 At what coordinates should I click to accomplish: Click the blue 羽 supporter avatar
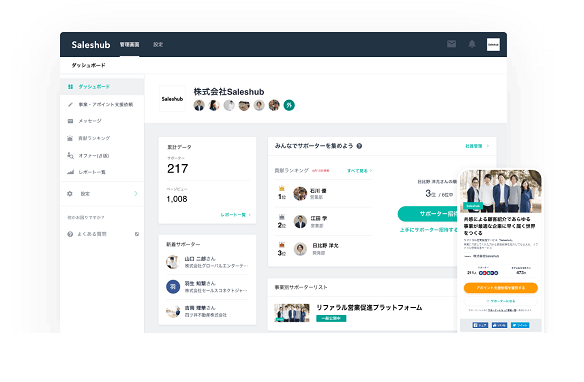173,287
